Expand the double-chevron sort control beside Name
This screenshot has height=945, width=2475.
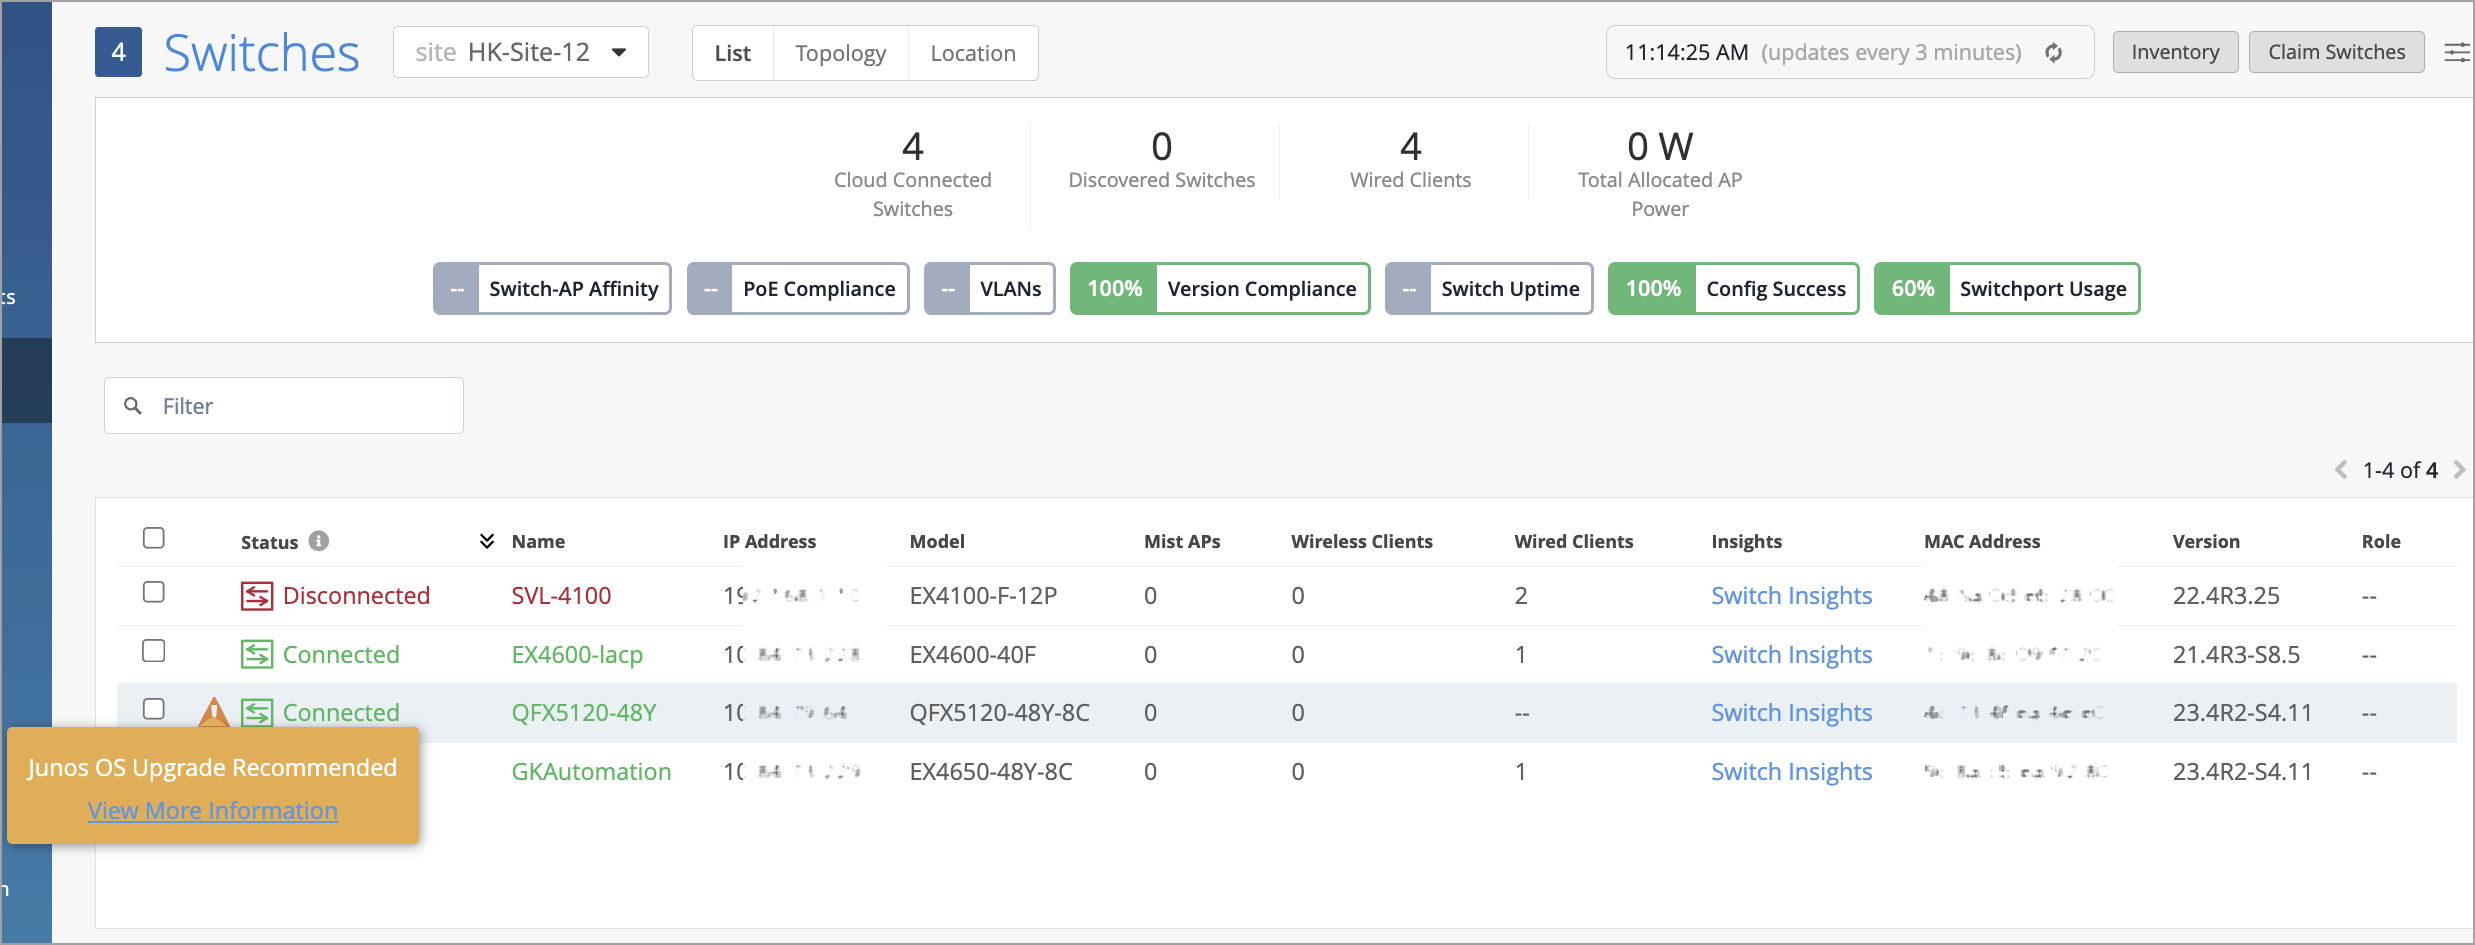pos(487,541)
